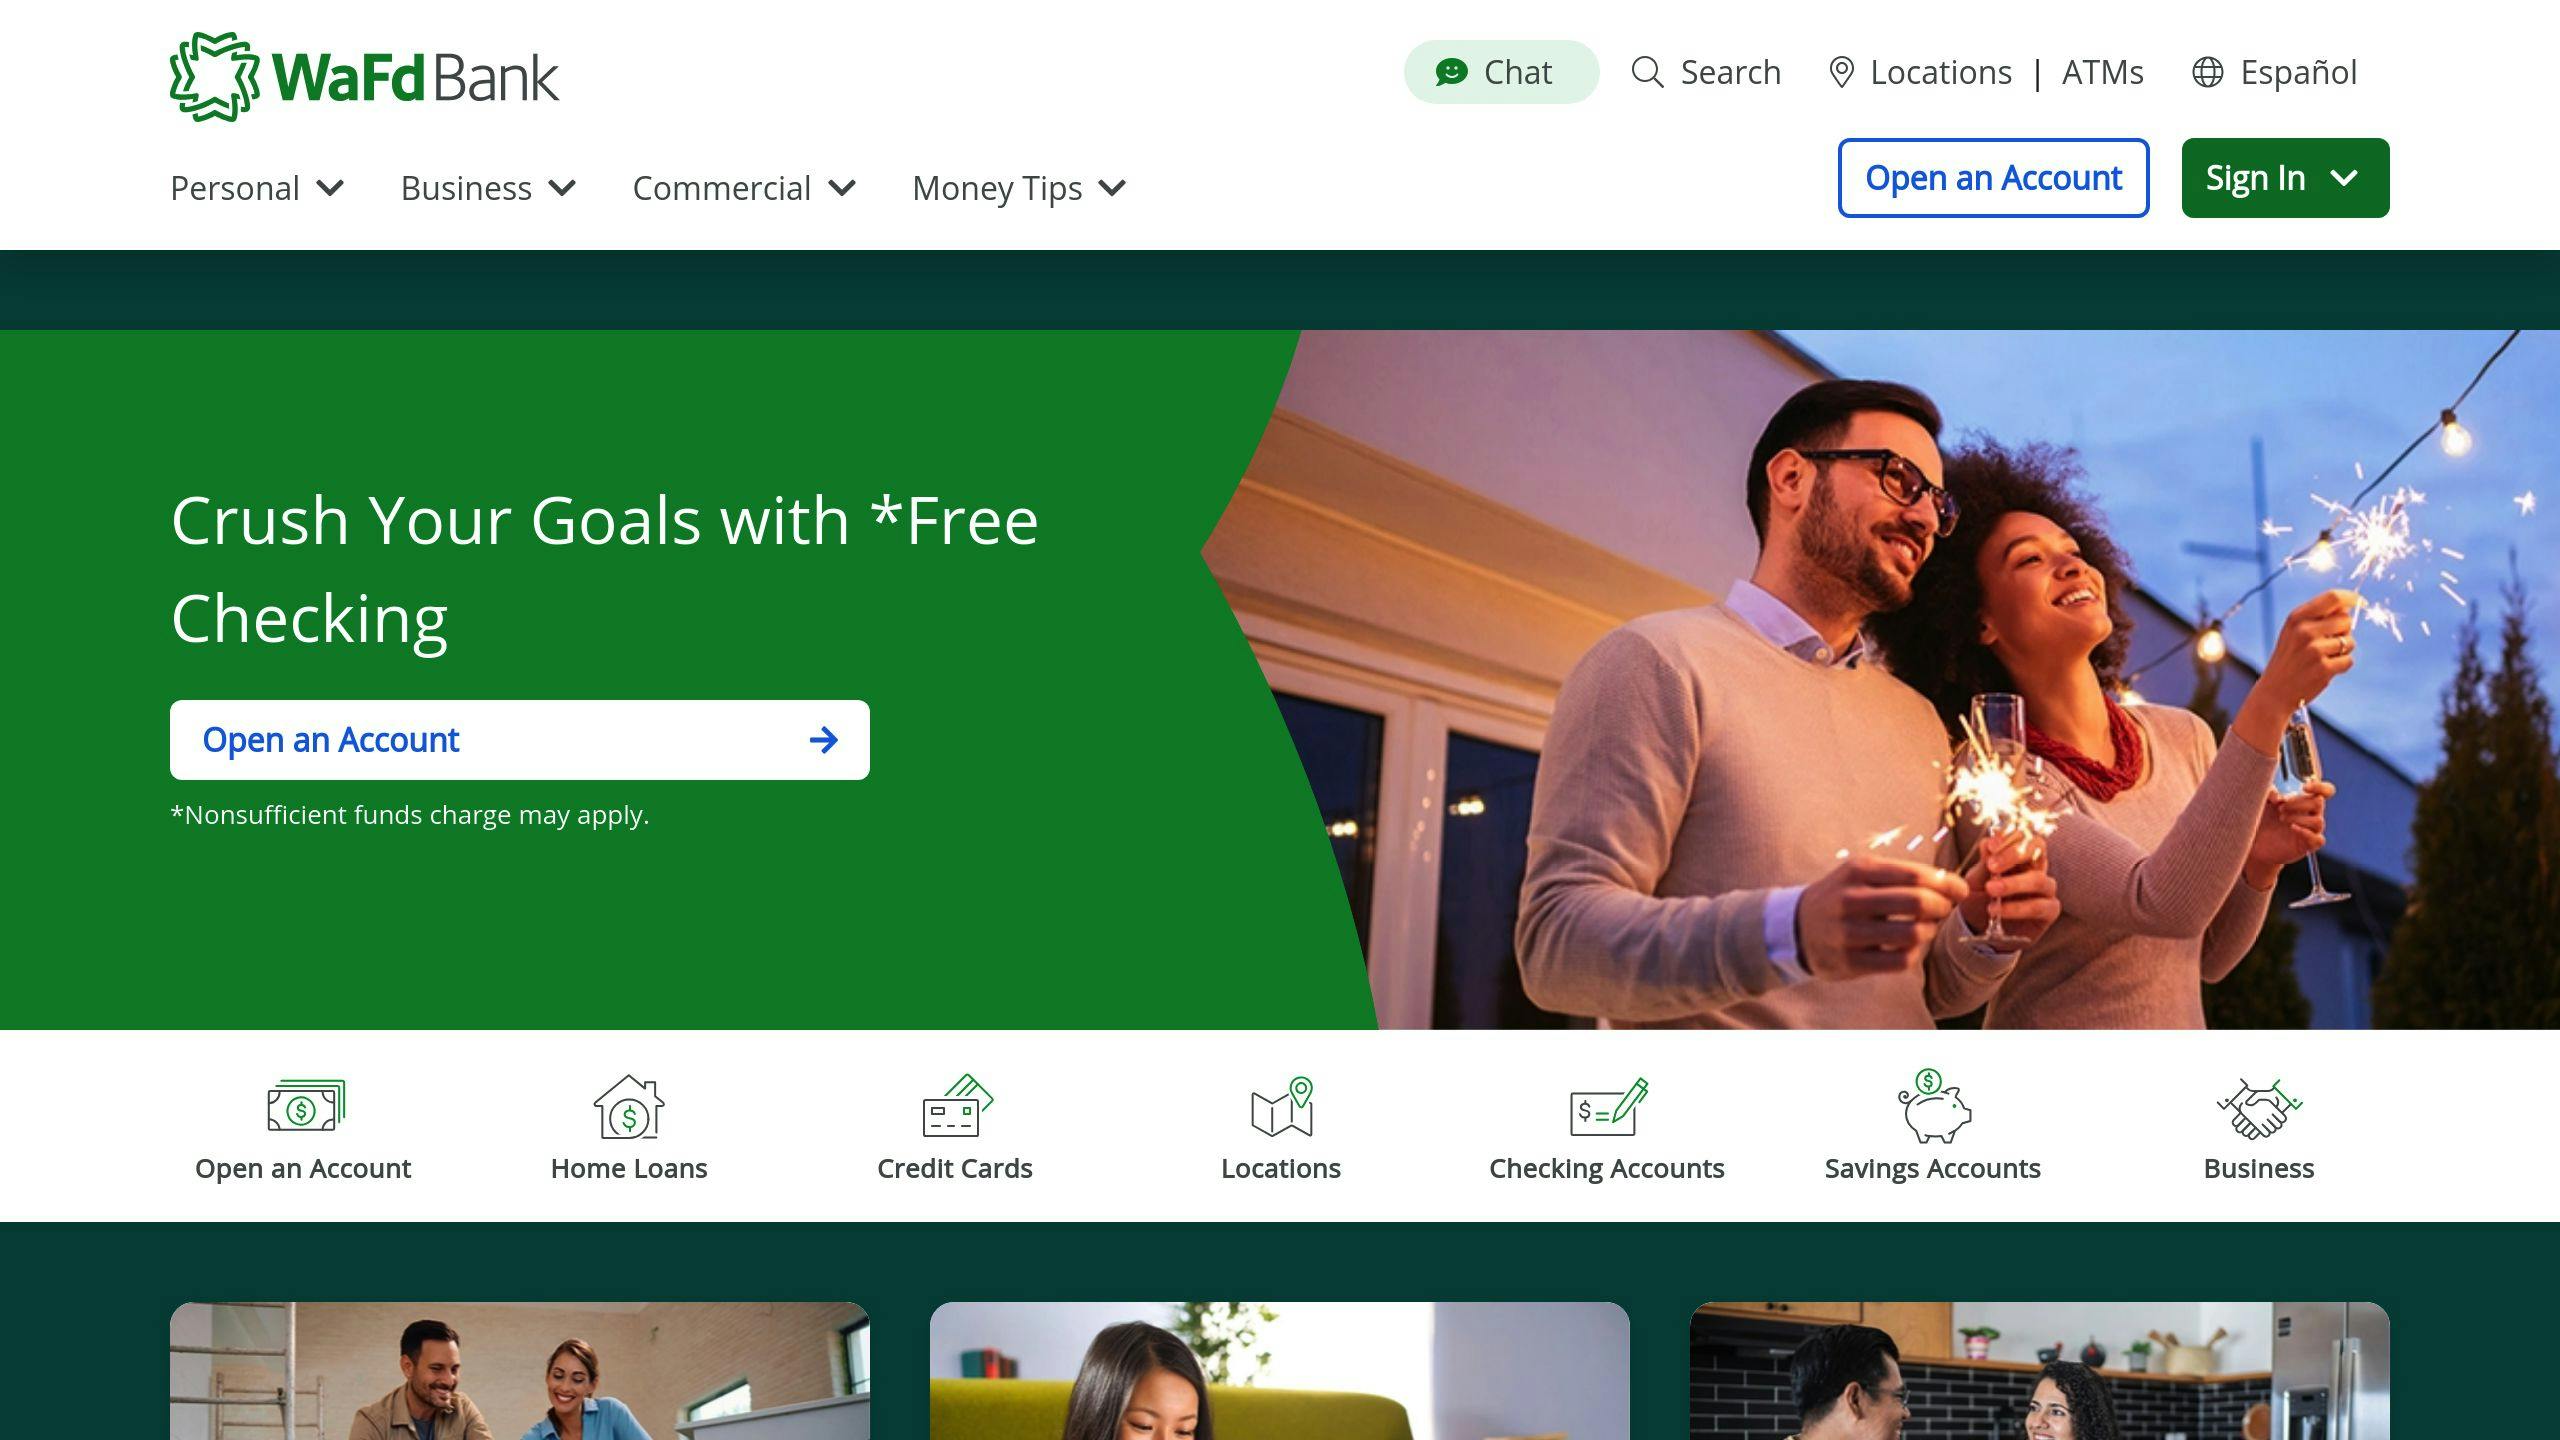
Task: Open the Money Tips menu
Action: click(x=1019, y=188)
